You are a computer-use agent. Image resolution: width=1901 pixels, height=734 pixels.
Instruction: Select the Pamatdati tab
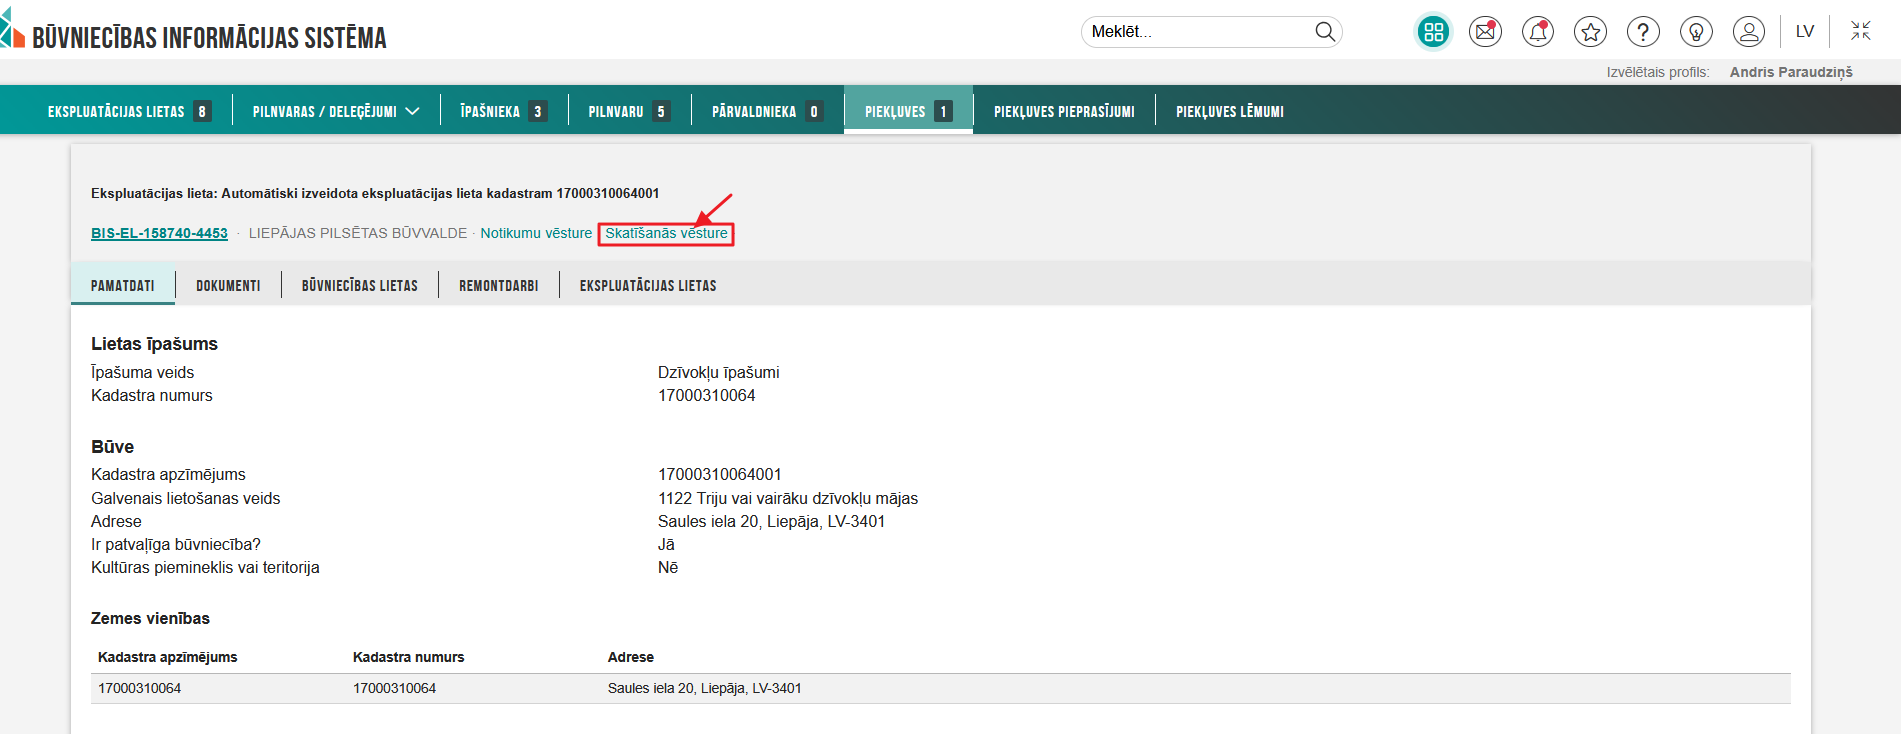pos(123,285)
